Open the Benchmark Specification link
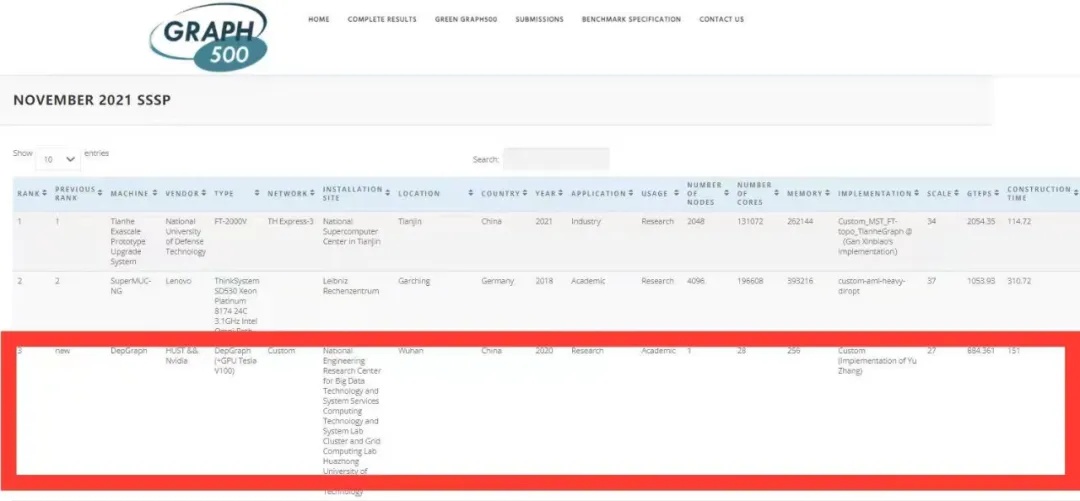The width and height of the screenshot is (1080, 501). point(631,19)
